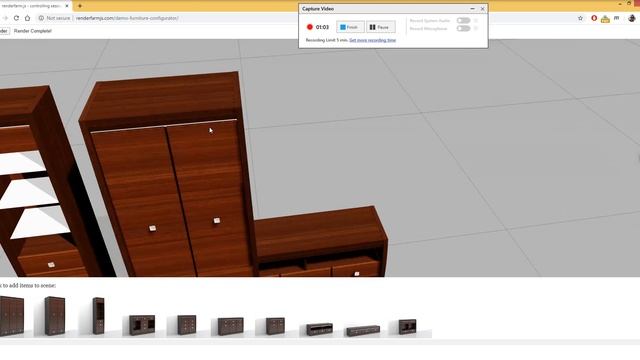
Task: Pause the video recording
Action: pos(380,27)
